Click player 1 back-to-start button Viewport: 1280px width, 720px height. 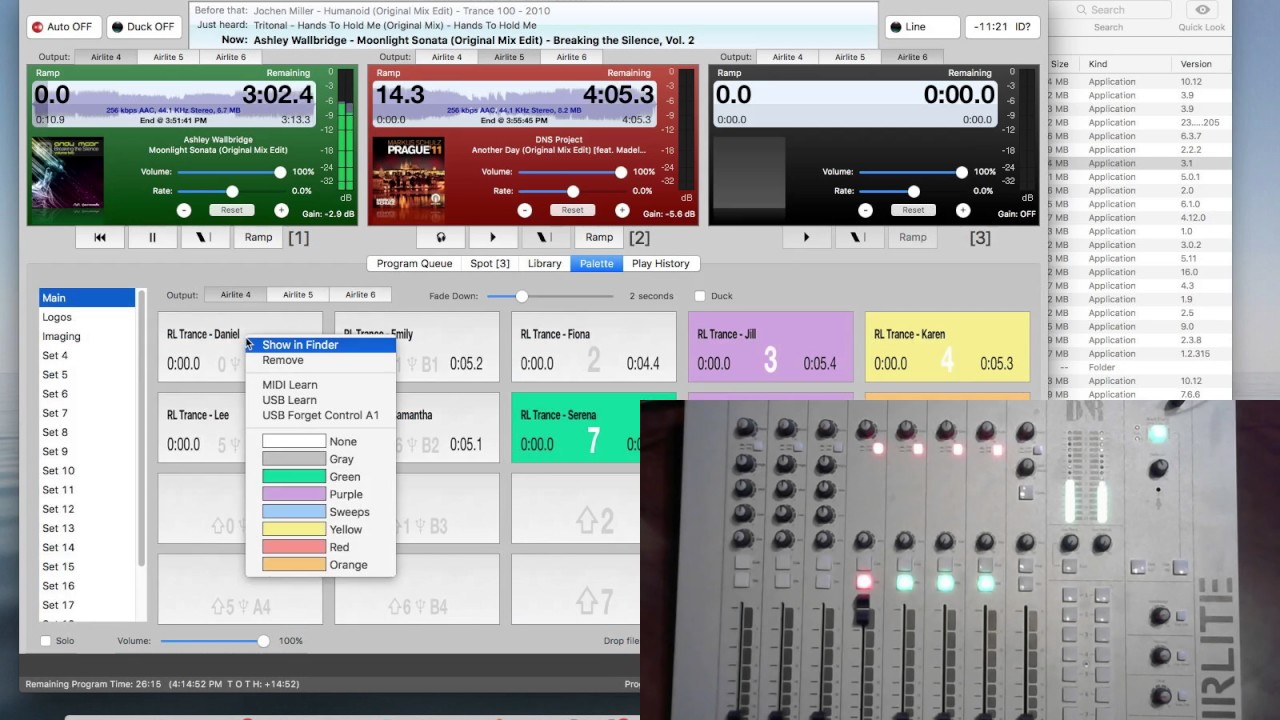click(100, 237)
